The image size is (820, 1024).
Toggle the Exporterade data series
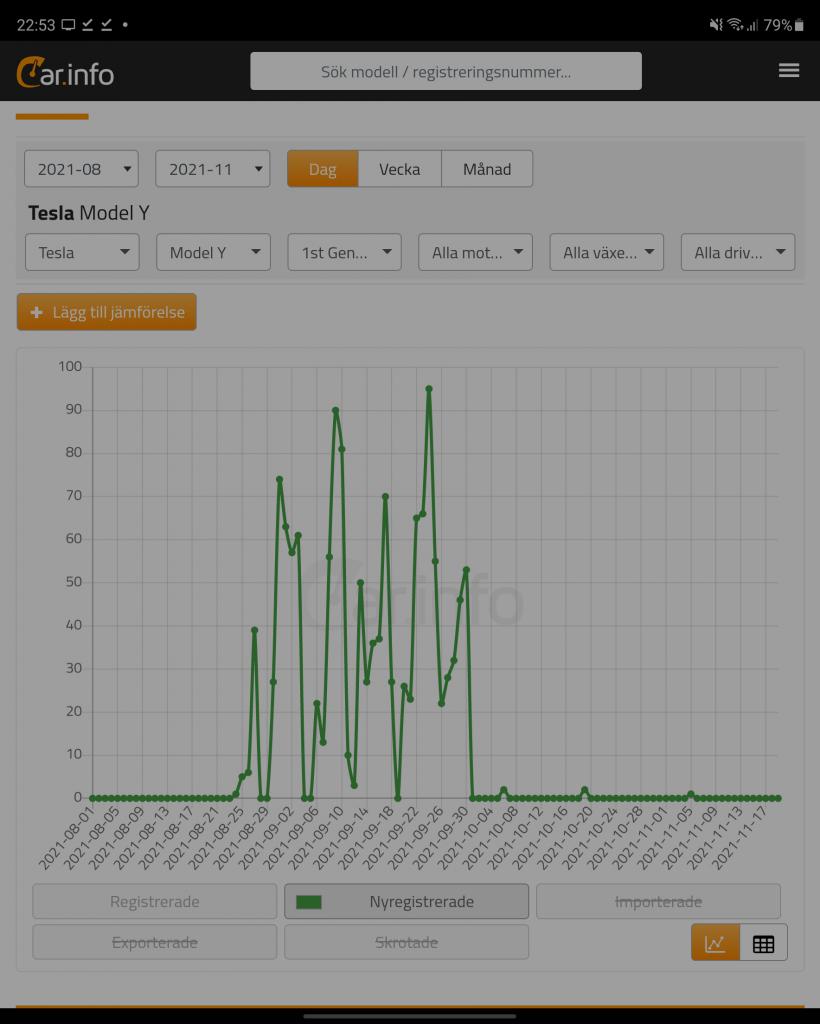155,942
